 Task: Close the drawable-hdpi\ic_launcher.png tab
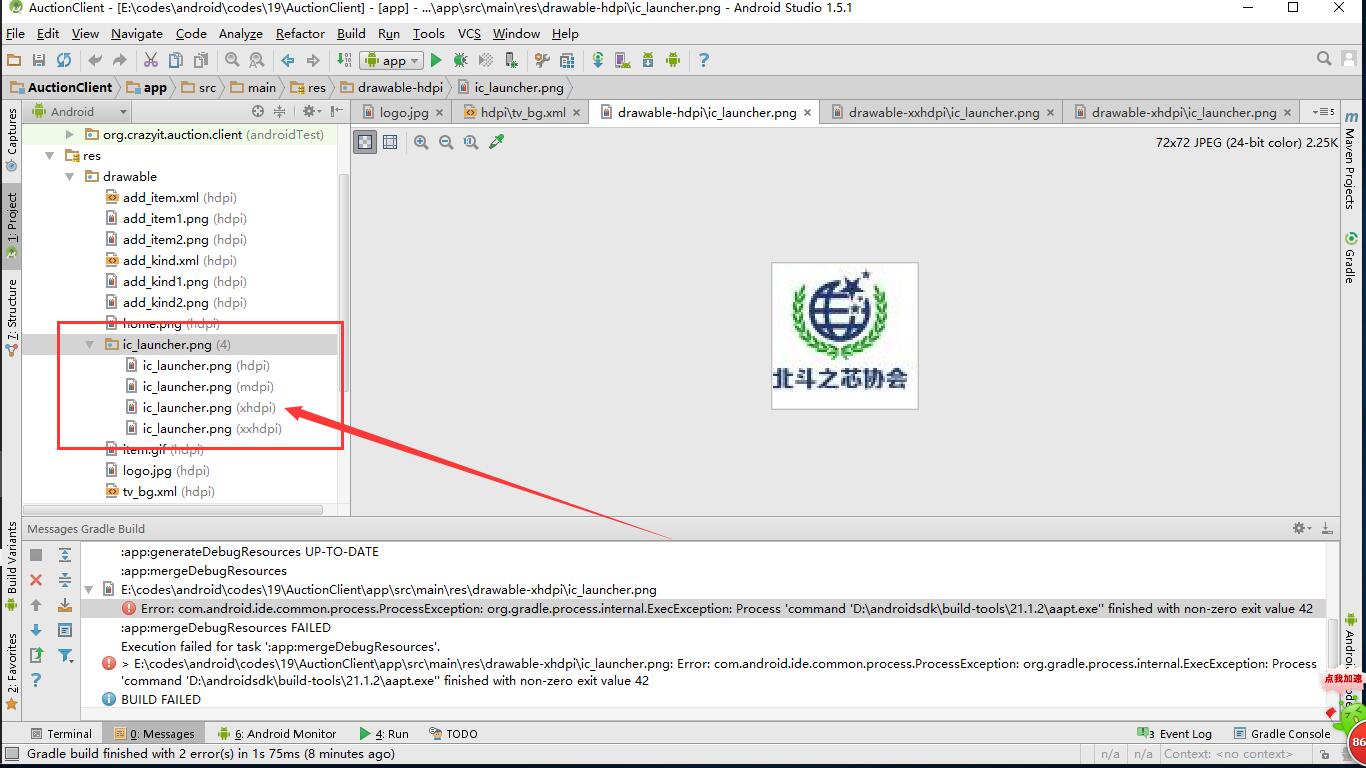pos(808,112)
